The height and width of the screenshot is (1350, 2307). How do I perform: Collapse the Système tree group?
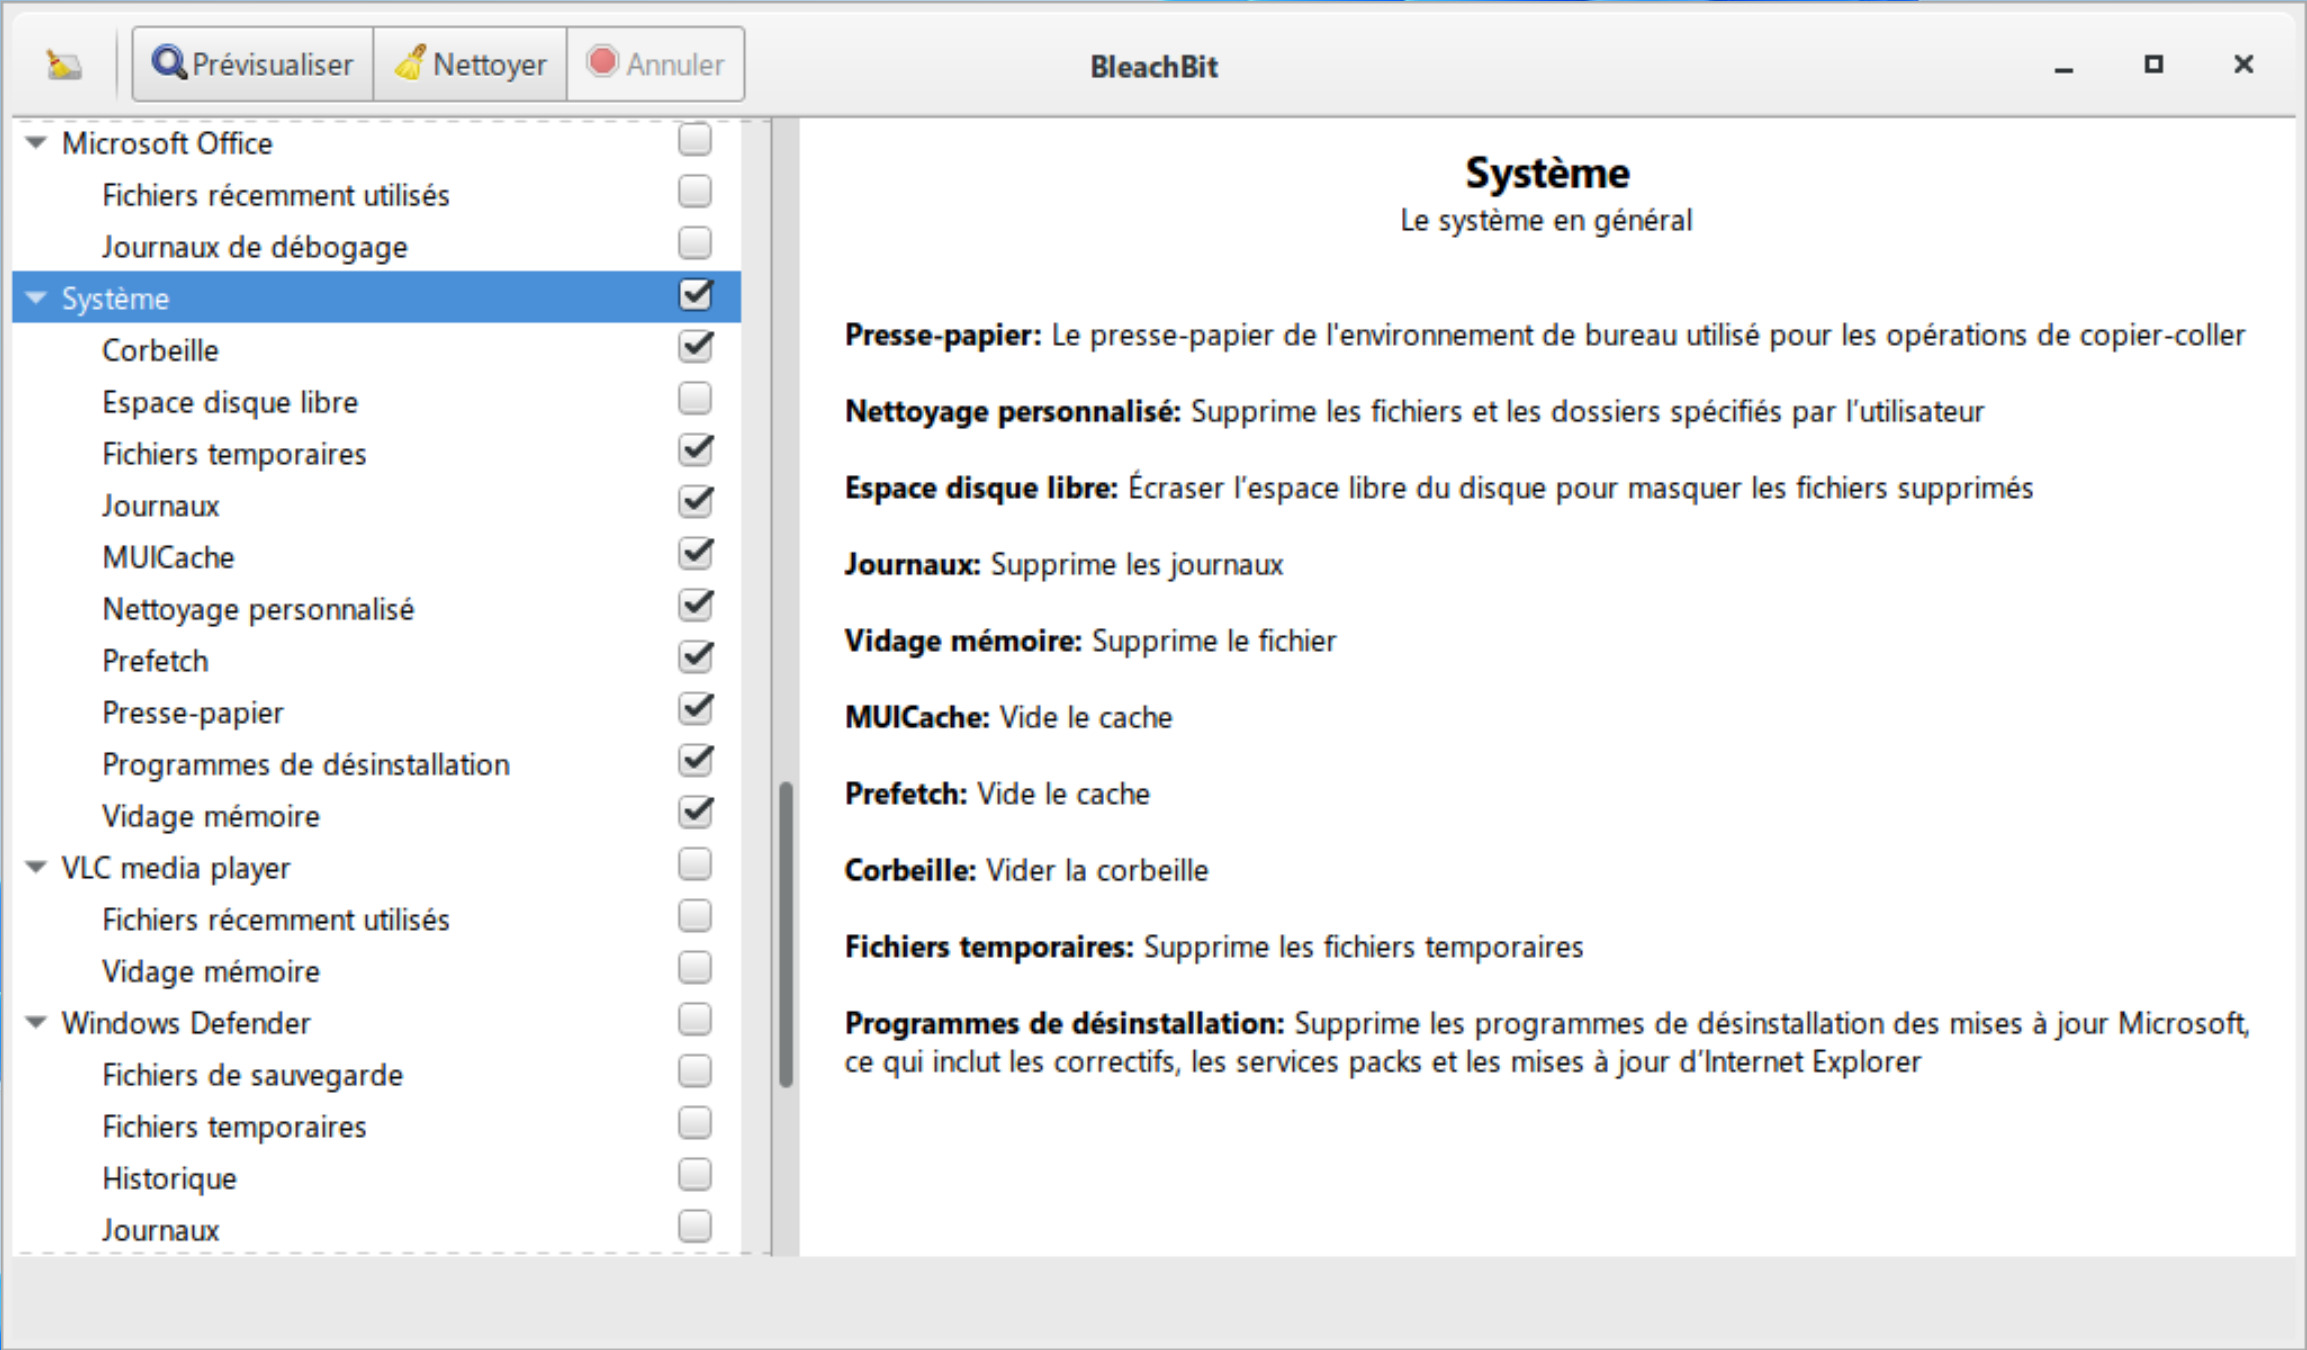tap(36, 298)
